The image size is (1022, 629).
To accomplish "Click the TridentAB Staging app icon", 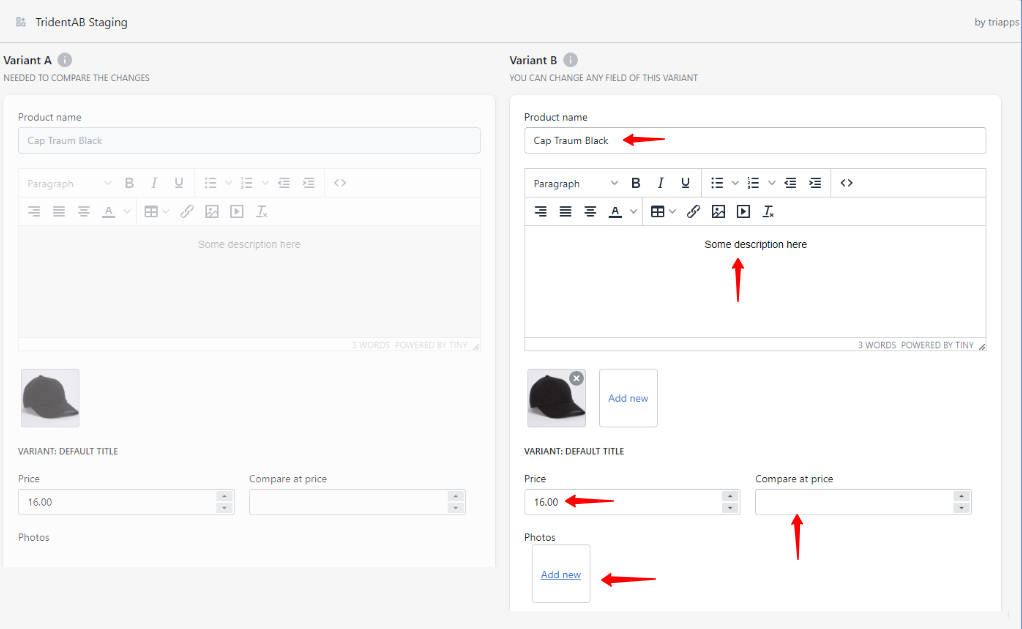I will [x=21, y=22].
